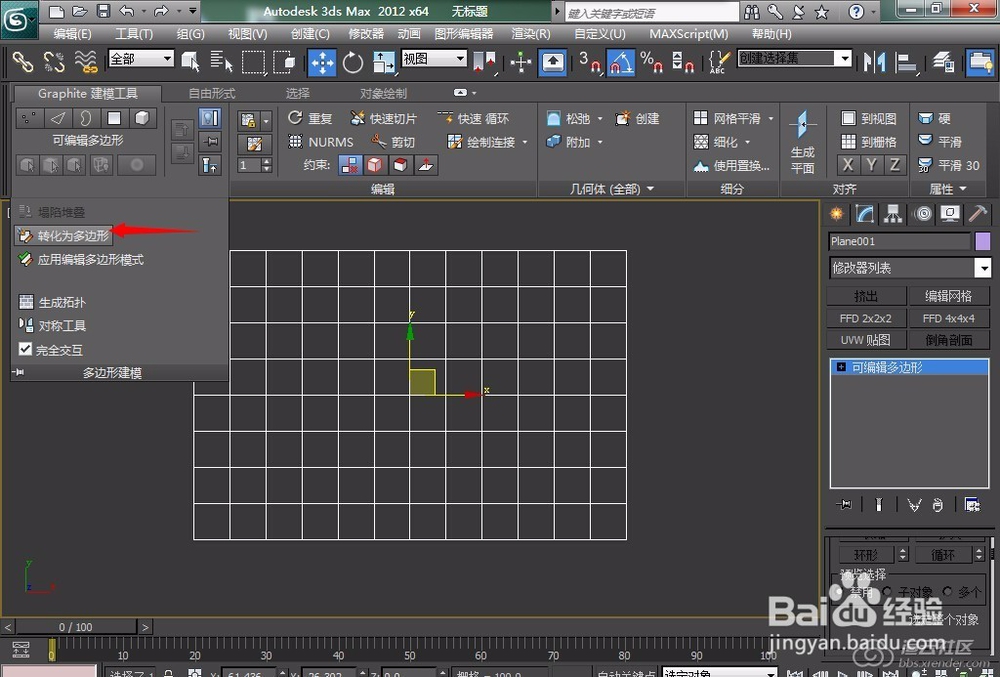Click the 快速切片 button
1000x677 pixels.
383,119
